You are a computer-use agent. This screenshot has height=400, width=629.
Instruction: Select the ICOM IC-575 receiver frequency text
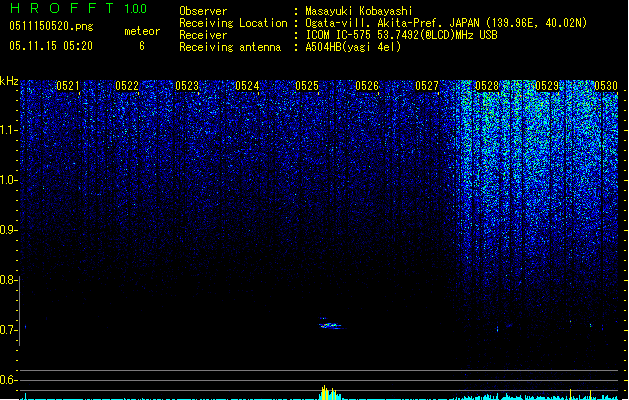coord(401,35)
